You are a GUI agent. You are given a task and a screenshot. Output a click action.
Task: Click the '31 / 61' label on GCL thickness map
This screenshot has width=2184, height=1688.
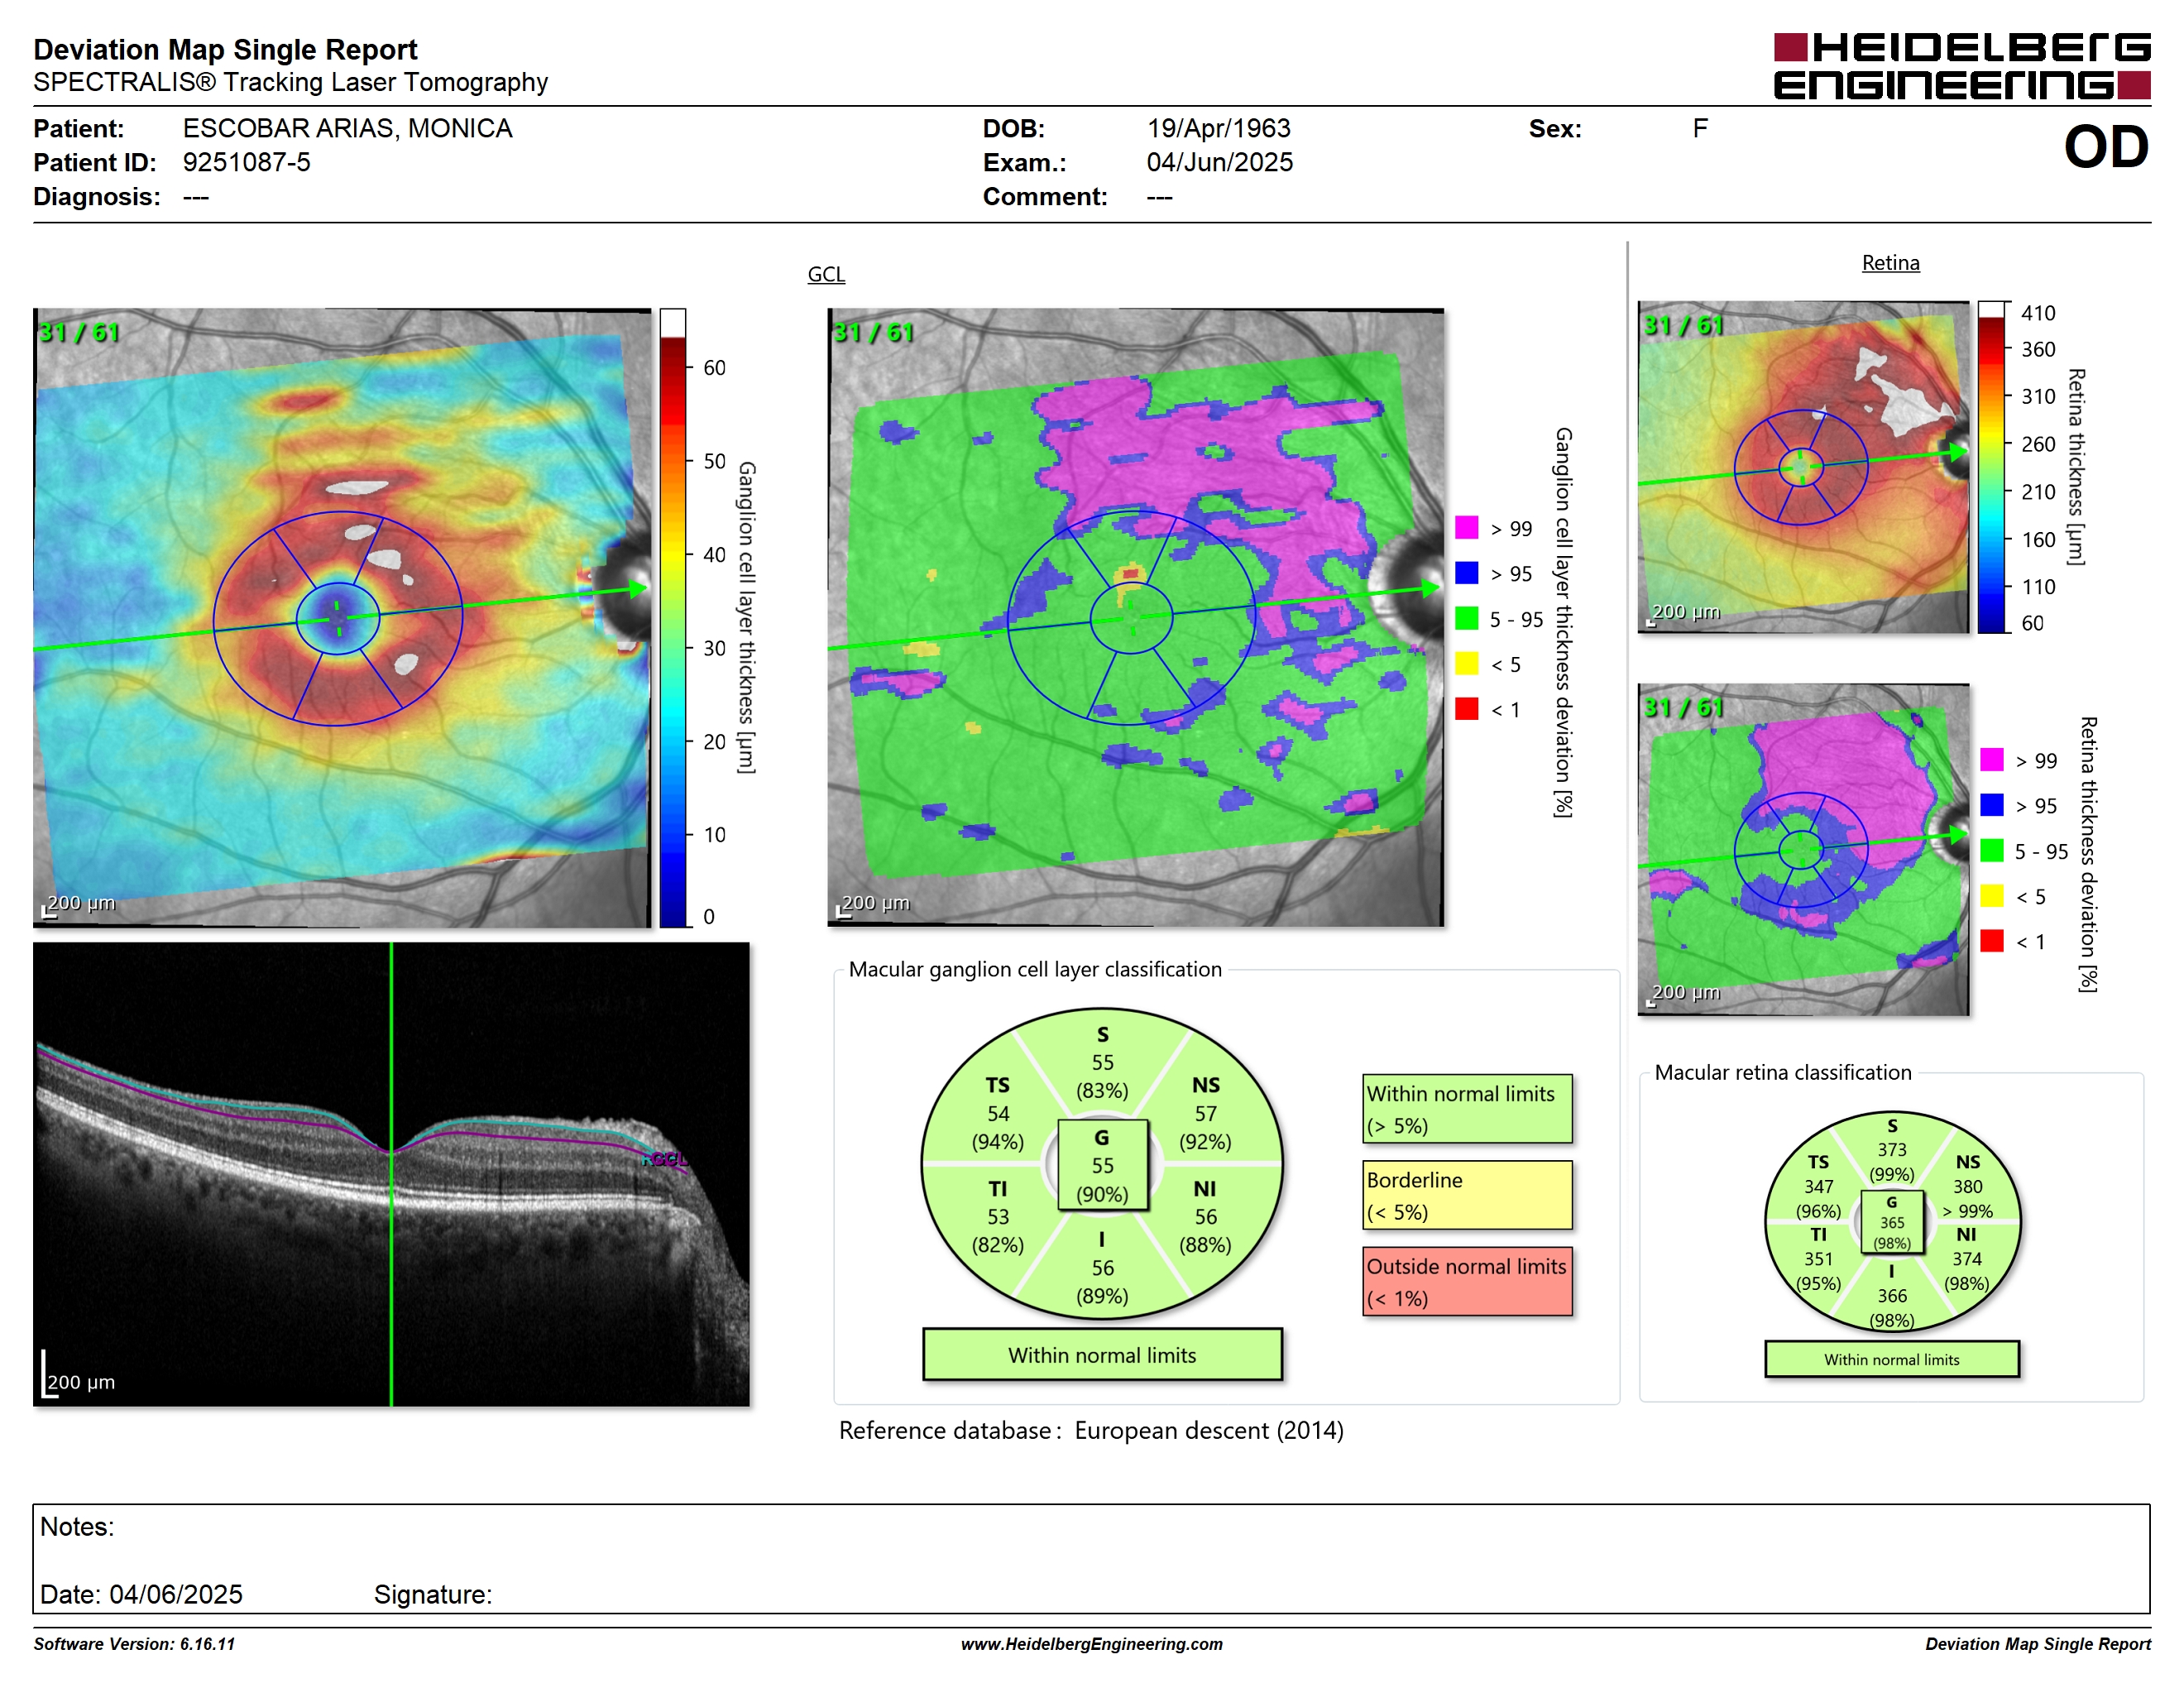78,332
